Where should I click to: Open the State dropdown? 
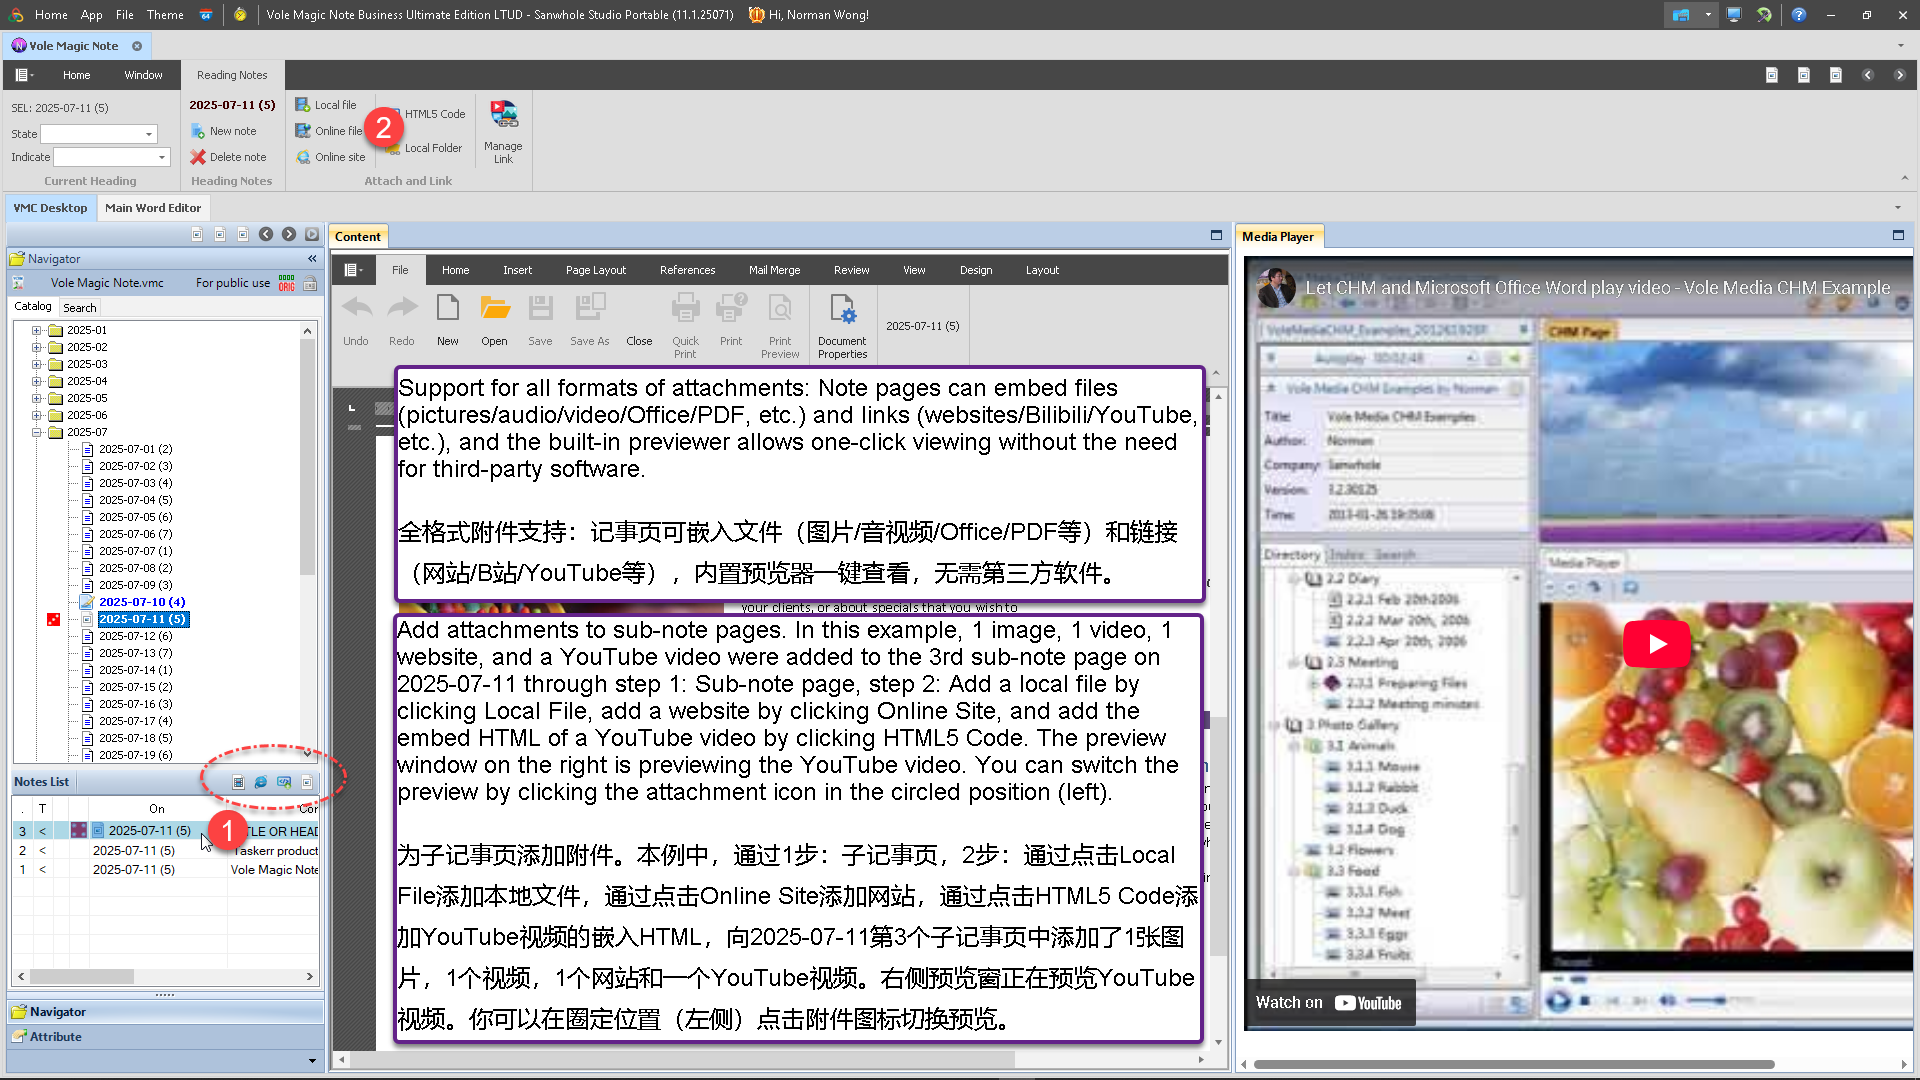149,134
